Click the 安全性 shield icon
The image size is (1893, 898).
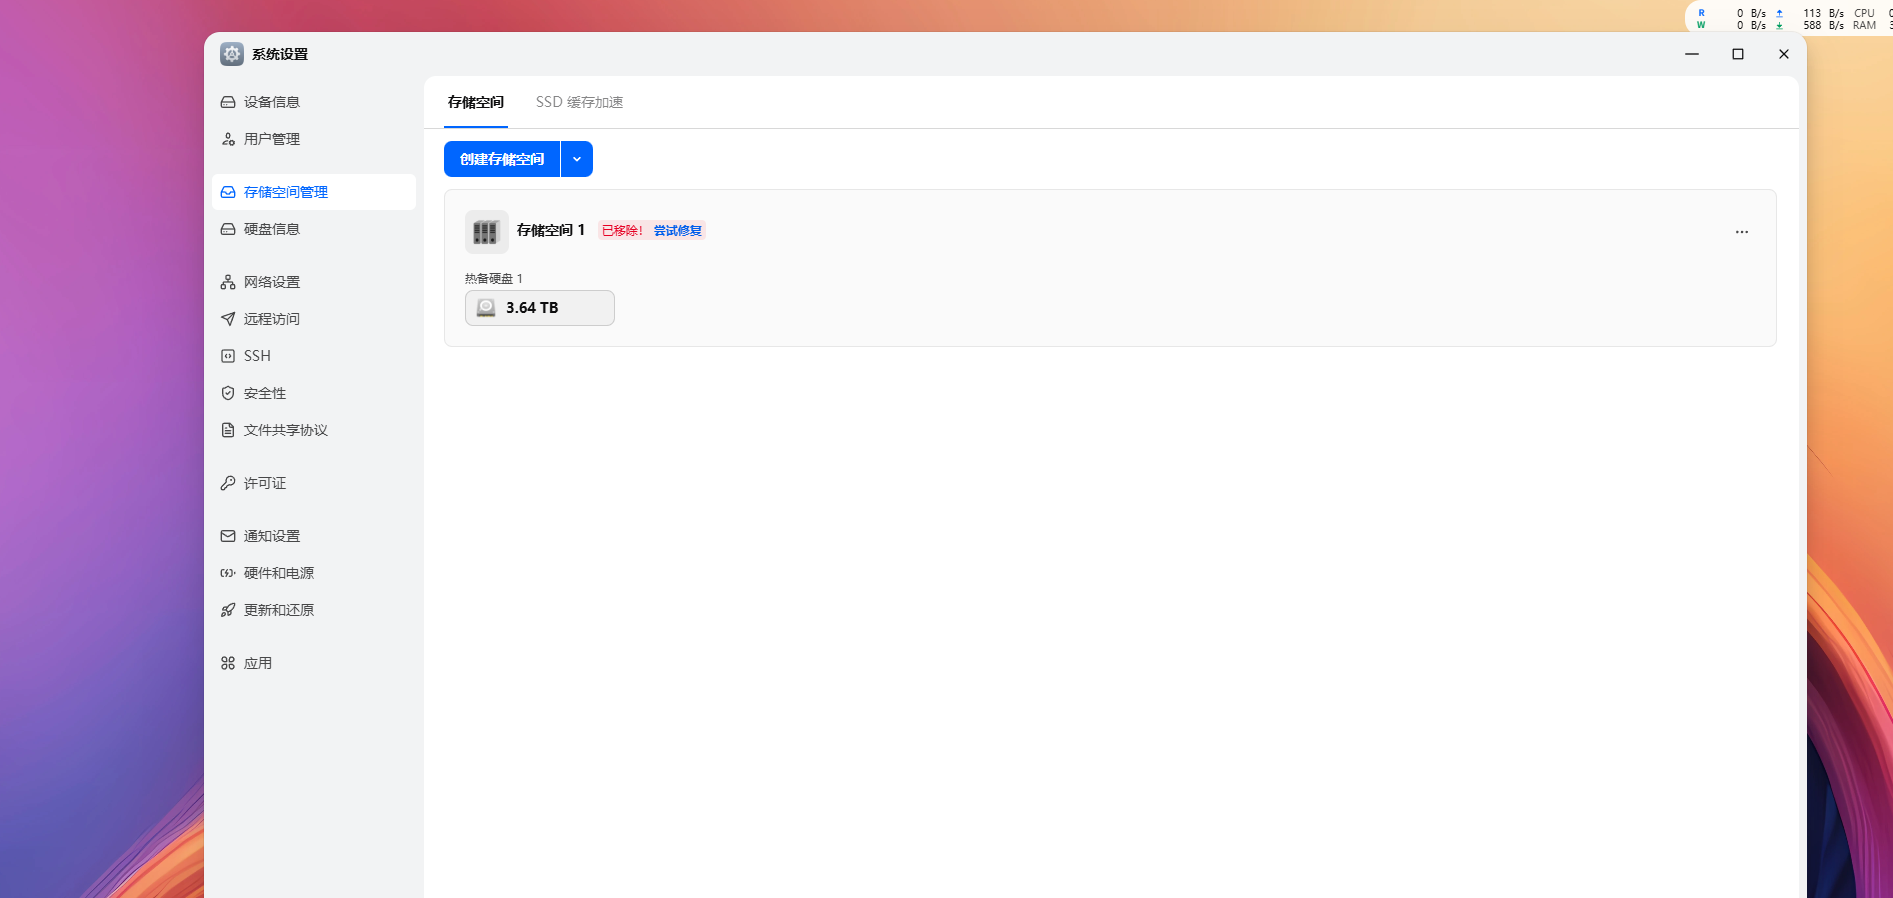228,393
